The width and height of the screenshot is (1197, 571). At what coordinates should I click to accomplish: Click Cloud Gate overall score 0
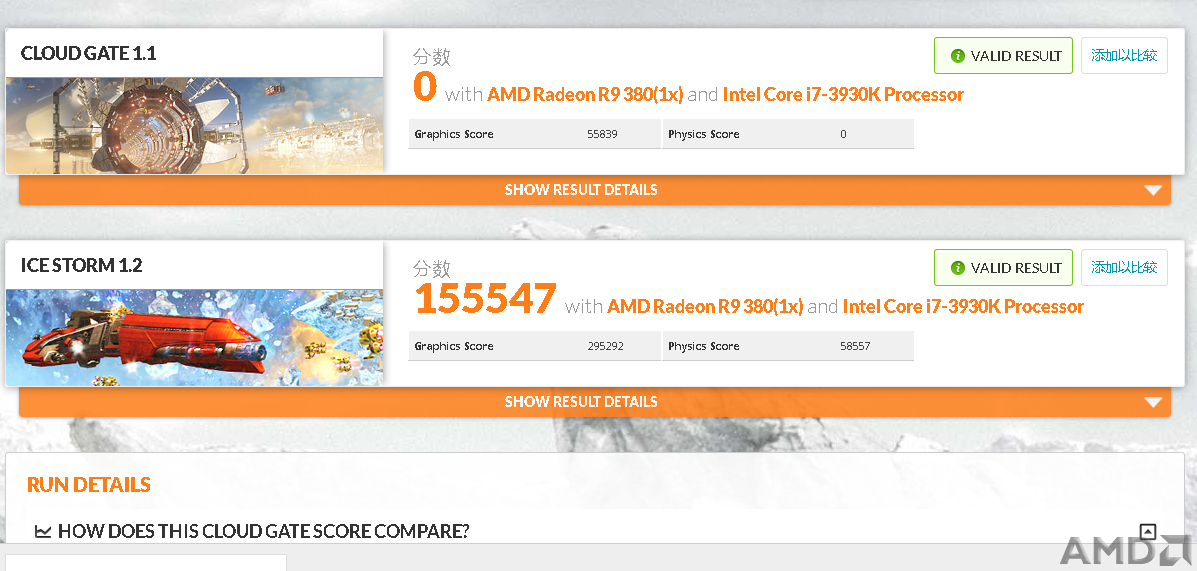(424, 87)
